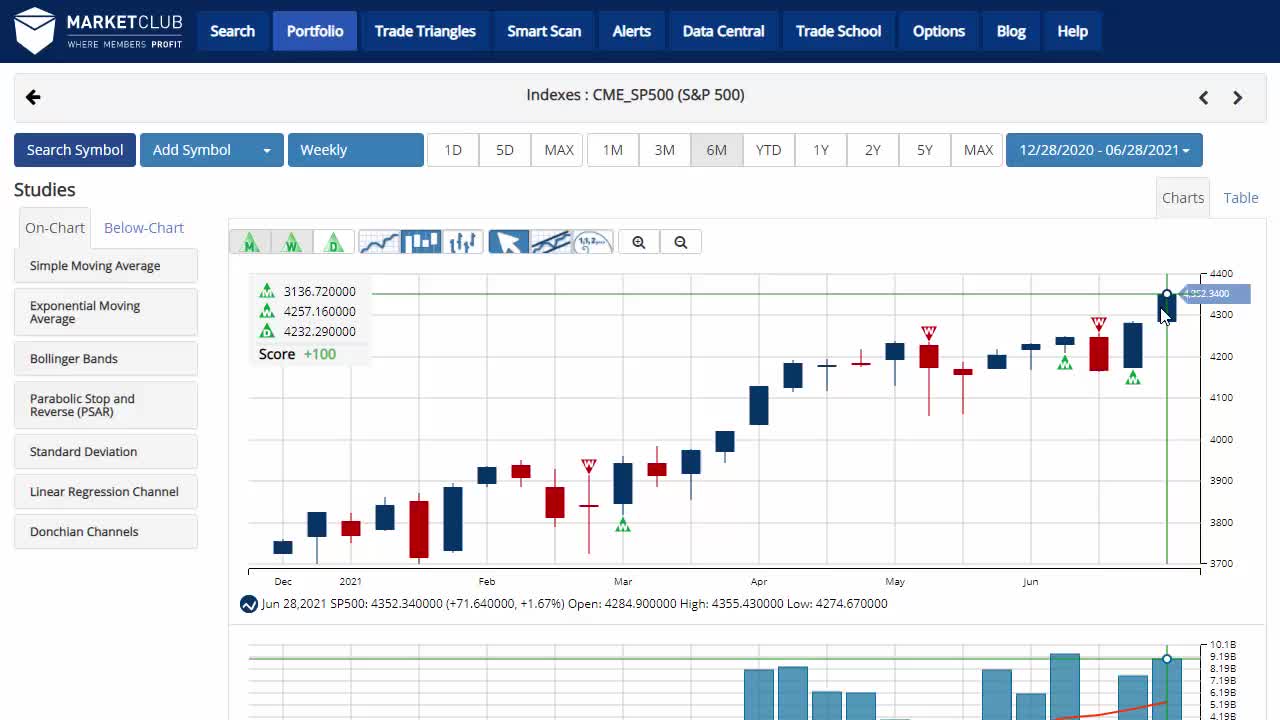1280x720 pixels.
Task: Select the 5D intraday range
Action: click(x=505, y=150)
